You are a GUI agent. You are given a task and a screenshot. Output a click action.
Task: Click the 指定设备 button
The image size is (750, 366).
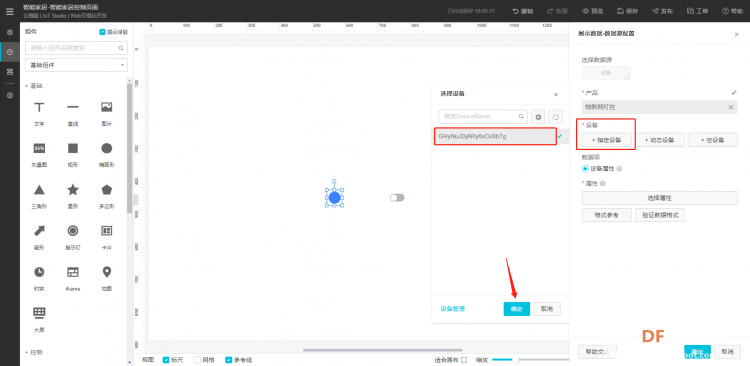(x=607, y=140)
